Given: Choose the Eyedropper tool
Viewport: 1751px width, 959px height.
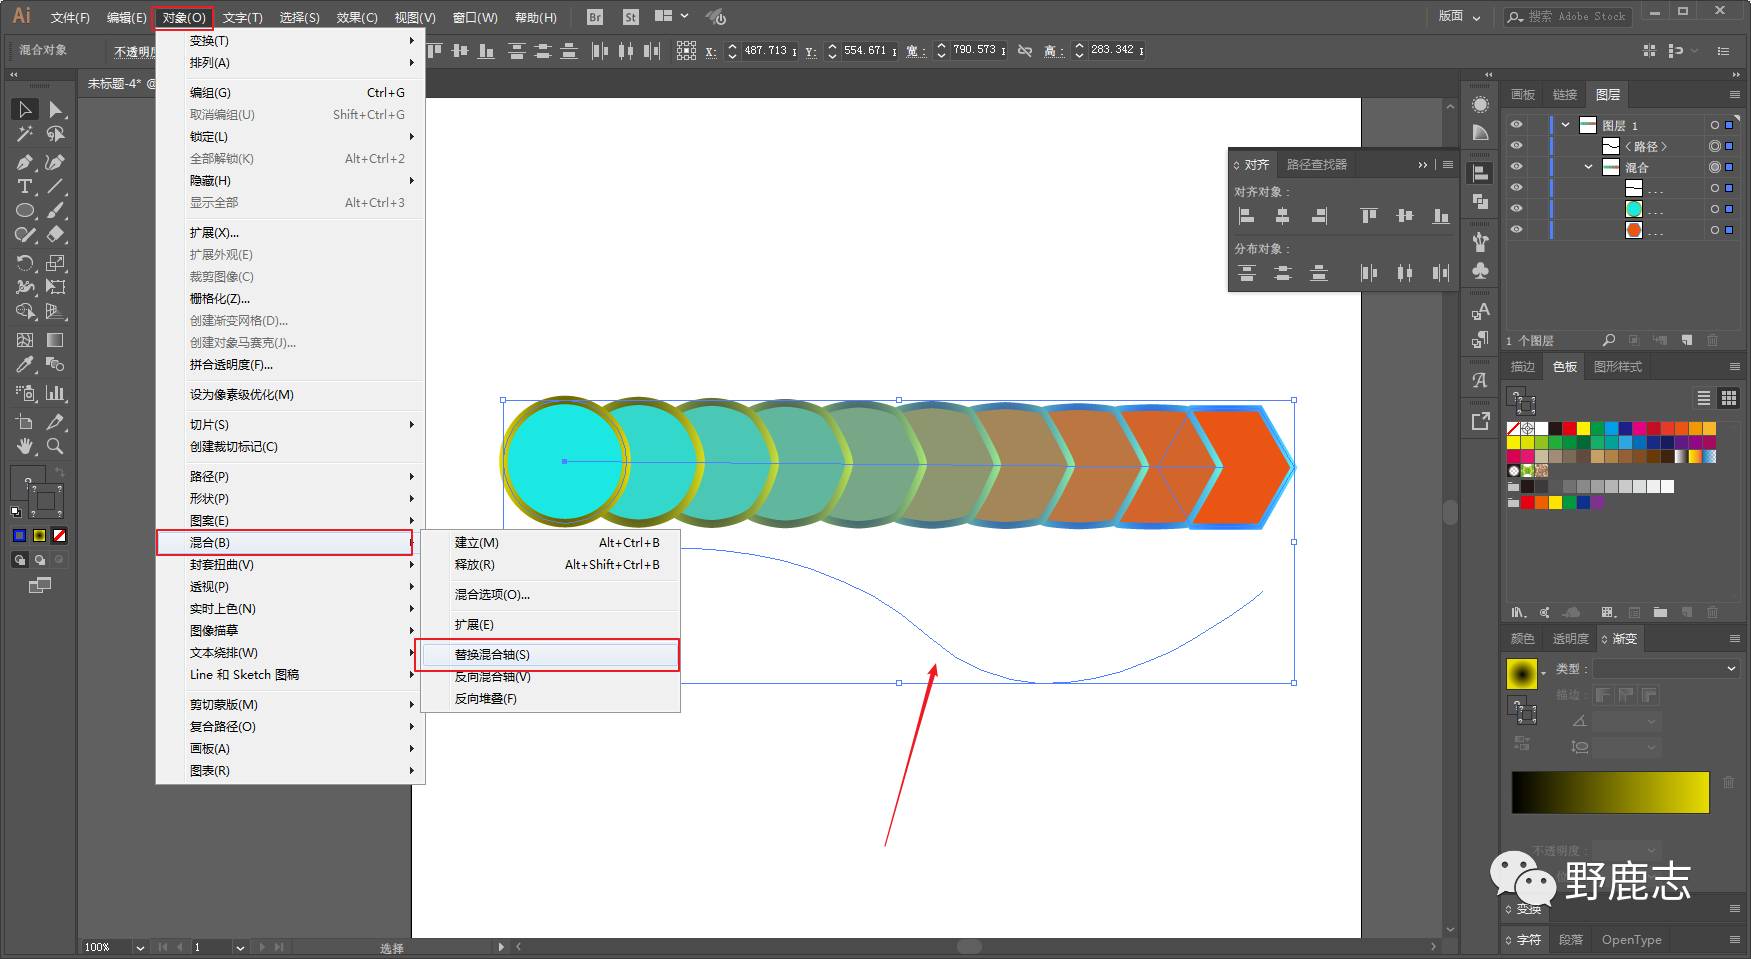Looking at the screenshot, I should coord(25,365).
